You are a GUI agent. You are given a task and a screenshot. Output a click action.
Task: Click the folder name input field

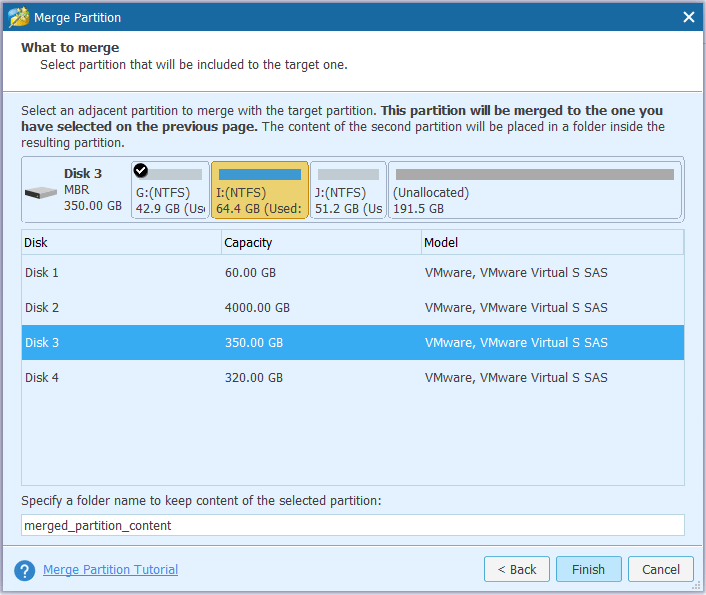click(352, 525)
